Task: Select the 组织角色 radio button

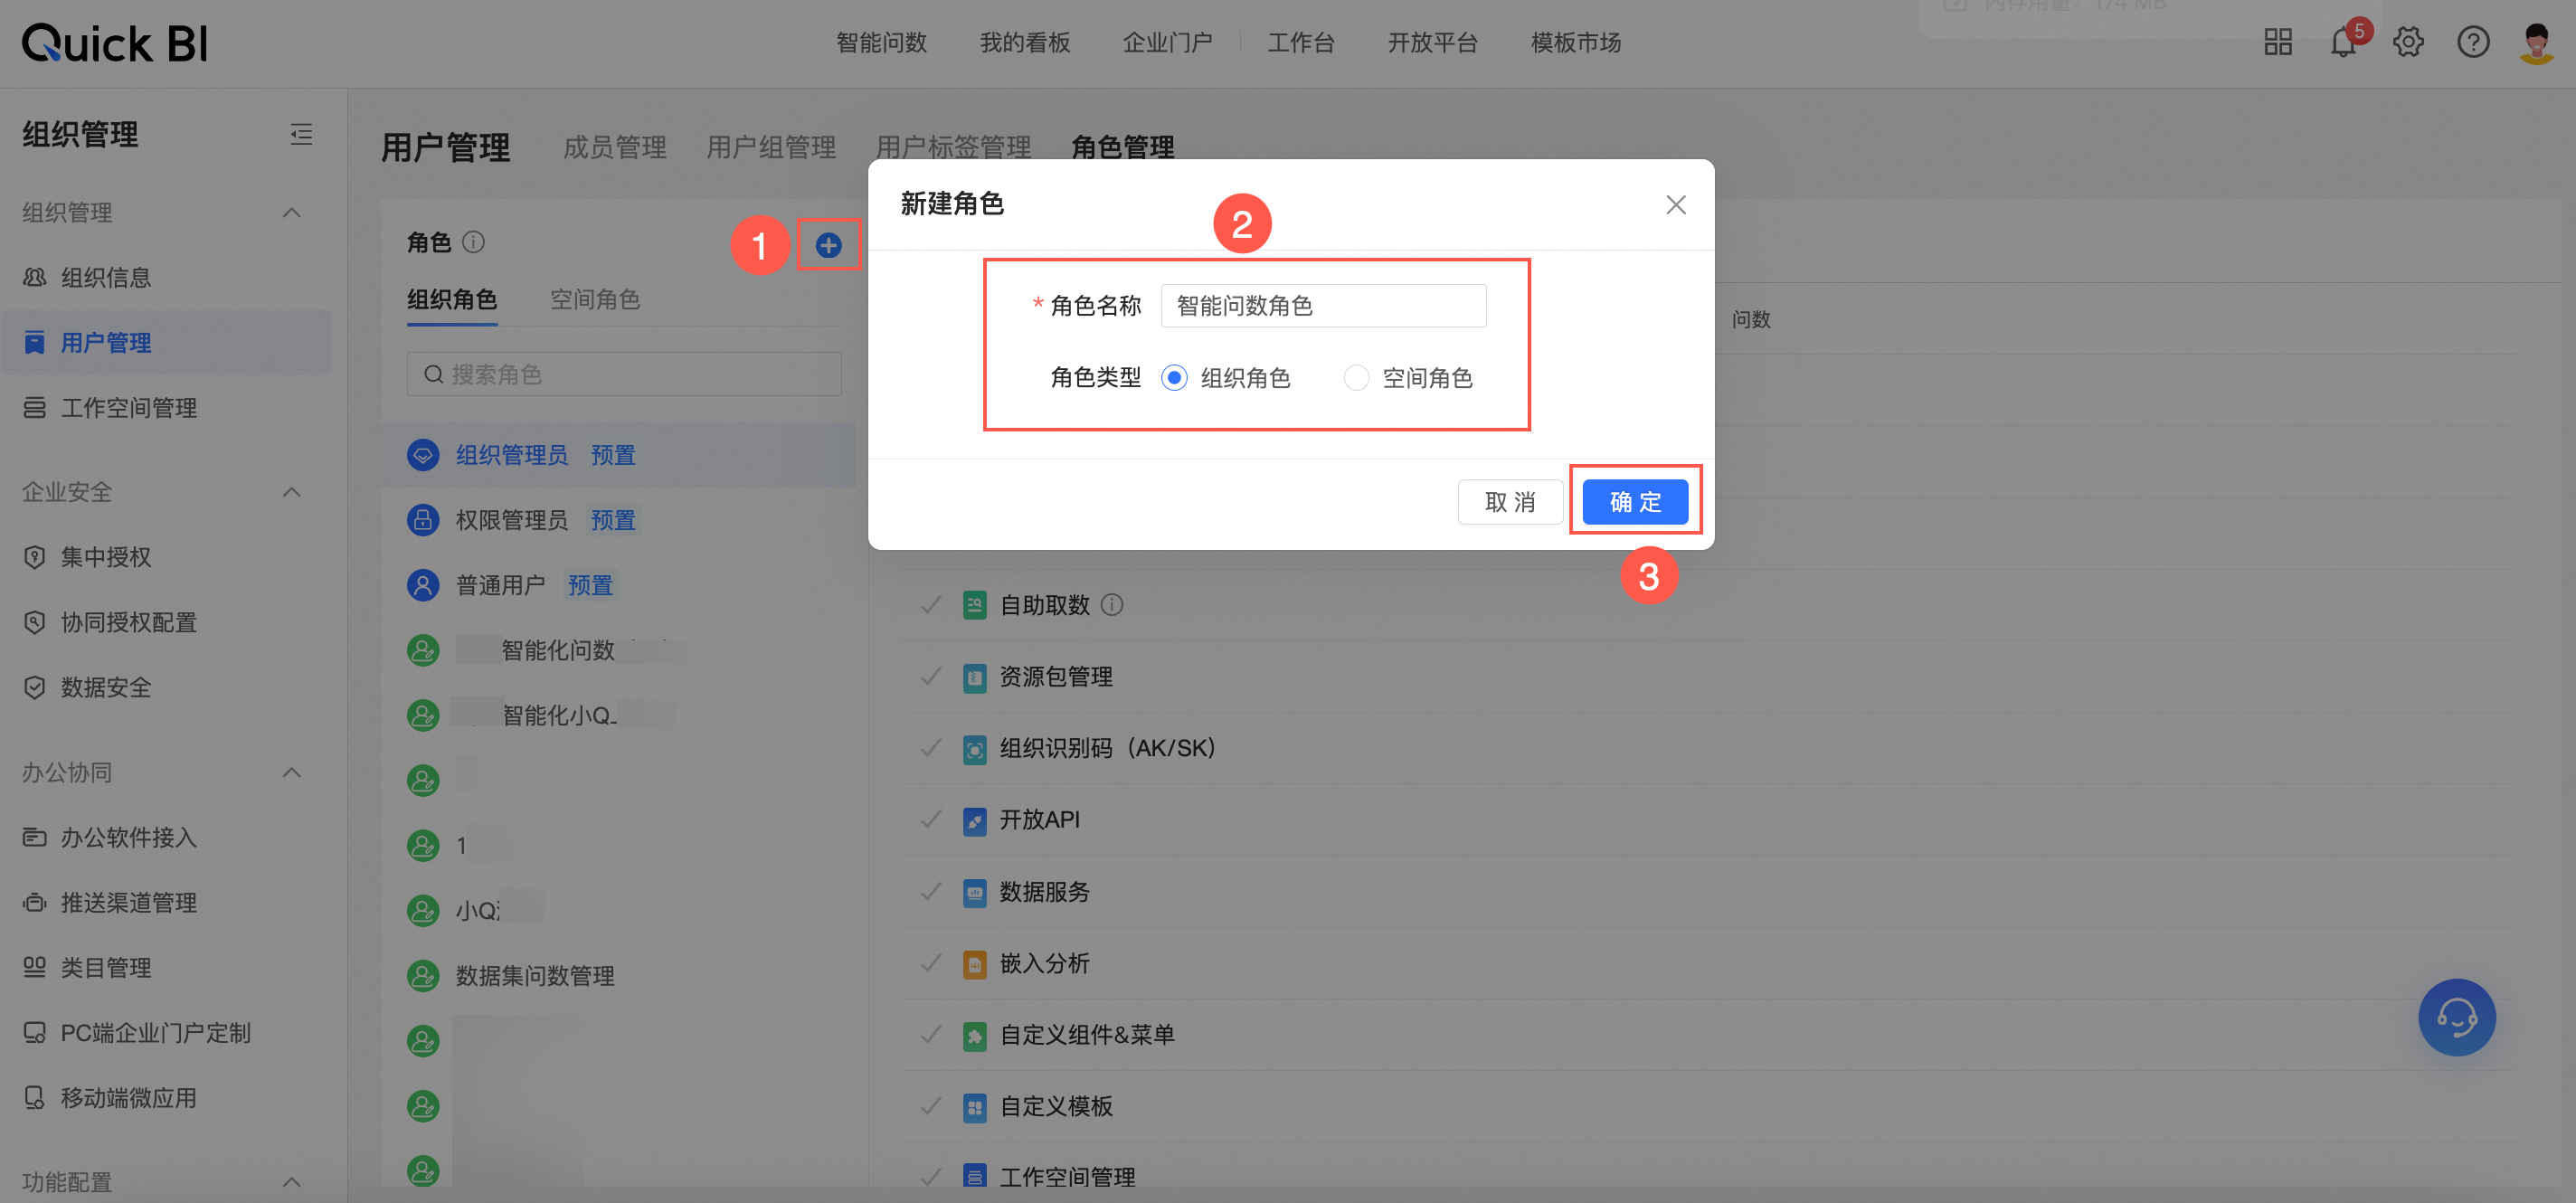Action: pyautogui.click(x=1174, y=378)
